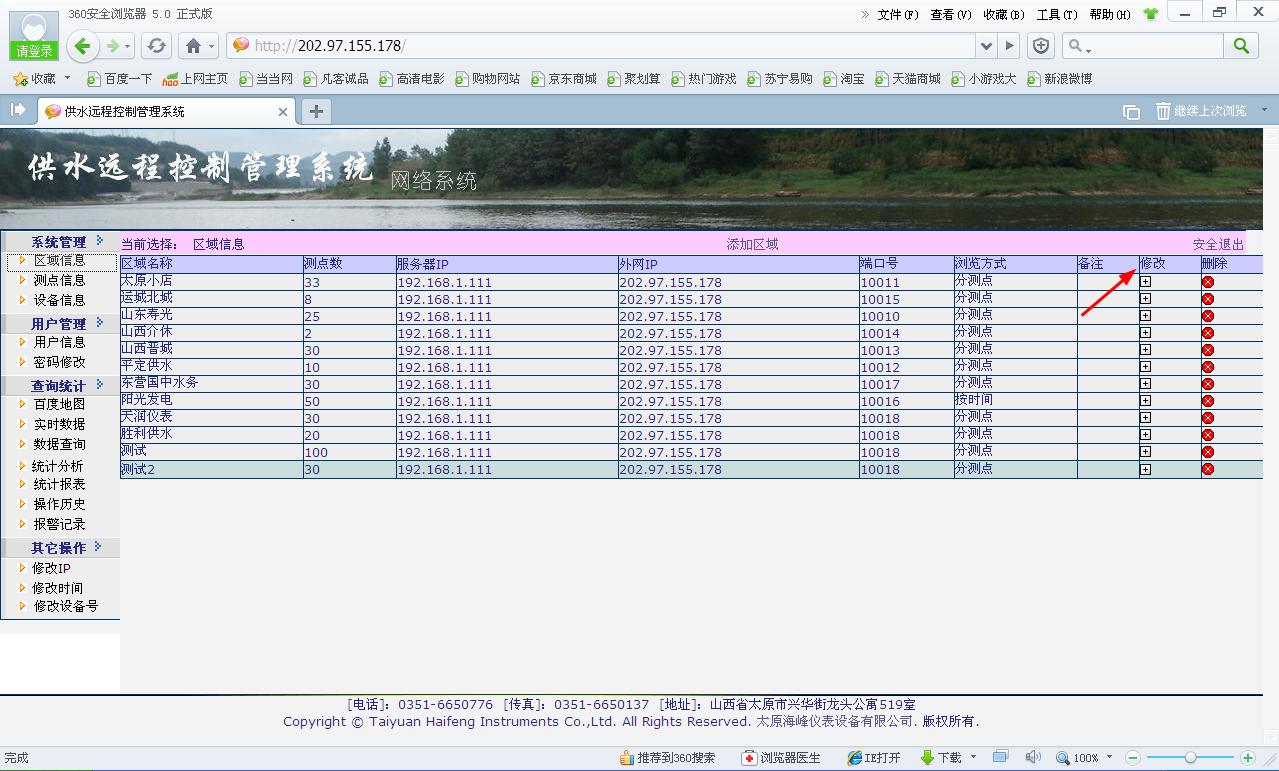Viewport: 1279px width, 771px height.
Task: Open the 京东商城 bookmark
Action: pos(564,78)
